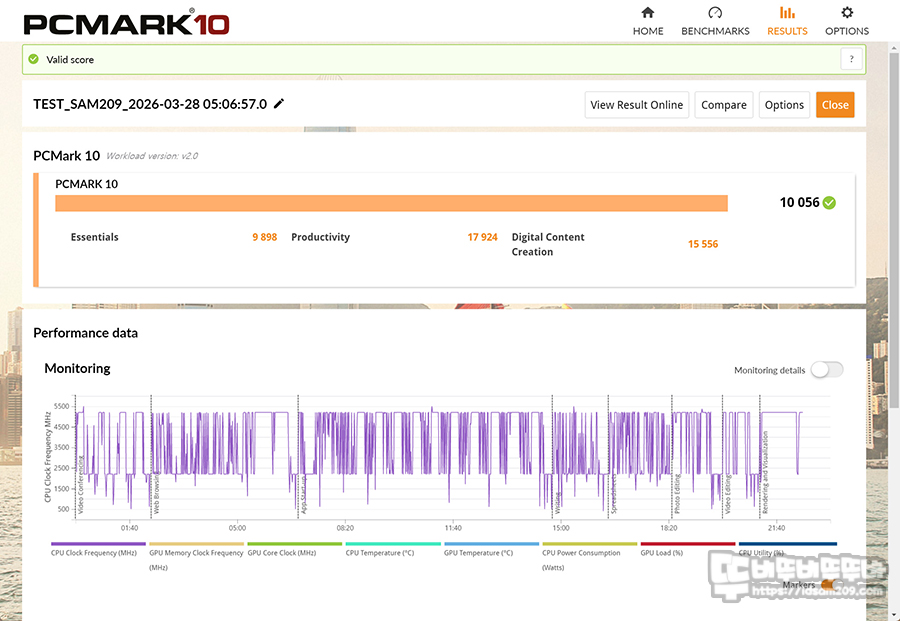
Task: Click the Spreadsheets chart marker
Action: [x=613, y=494]
